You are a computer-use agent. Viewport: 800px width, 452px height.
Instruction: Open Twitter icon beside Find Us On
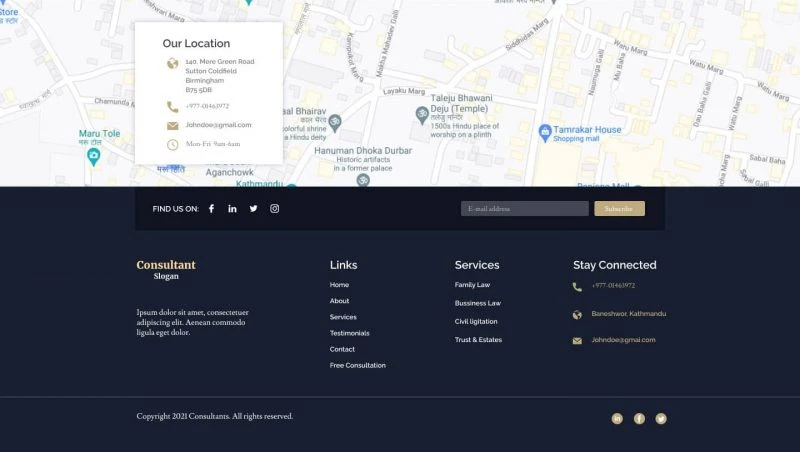pos(254,209)
